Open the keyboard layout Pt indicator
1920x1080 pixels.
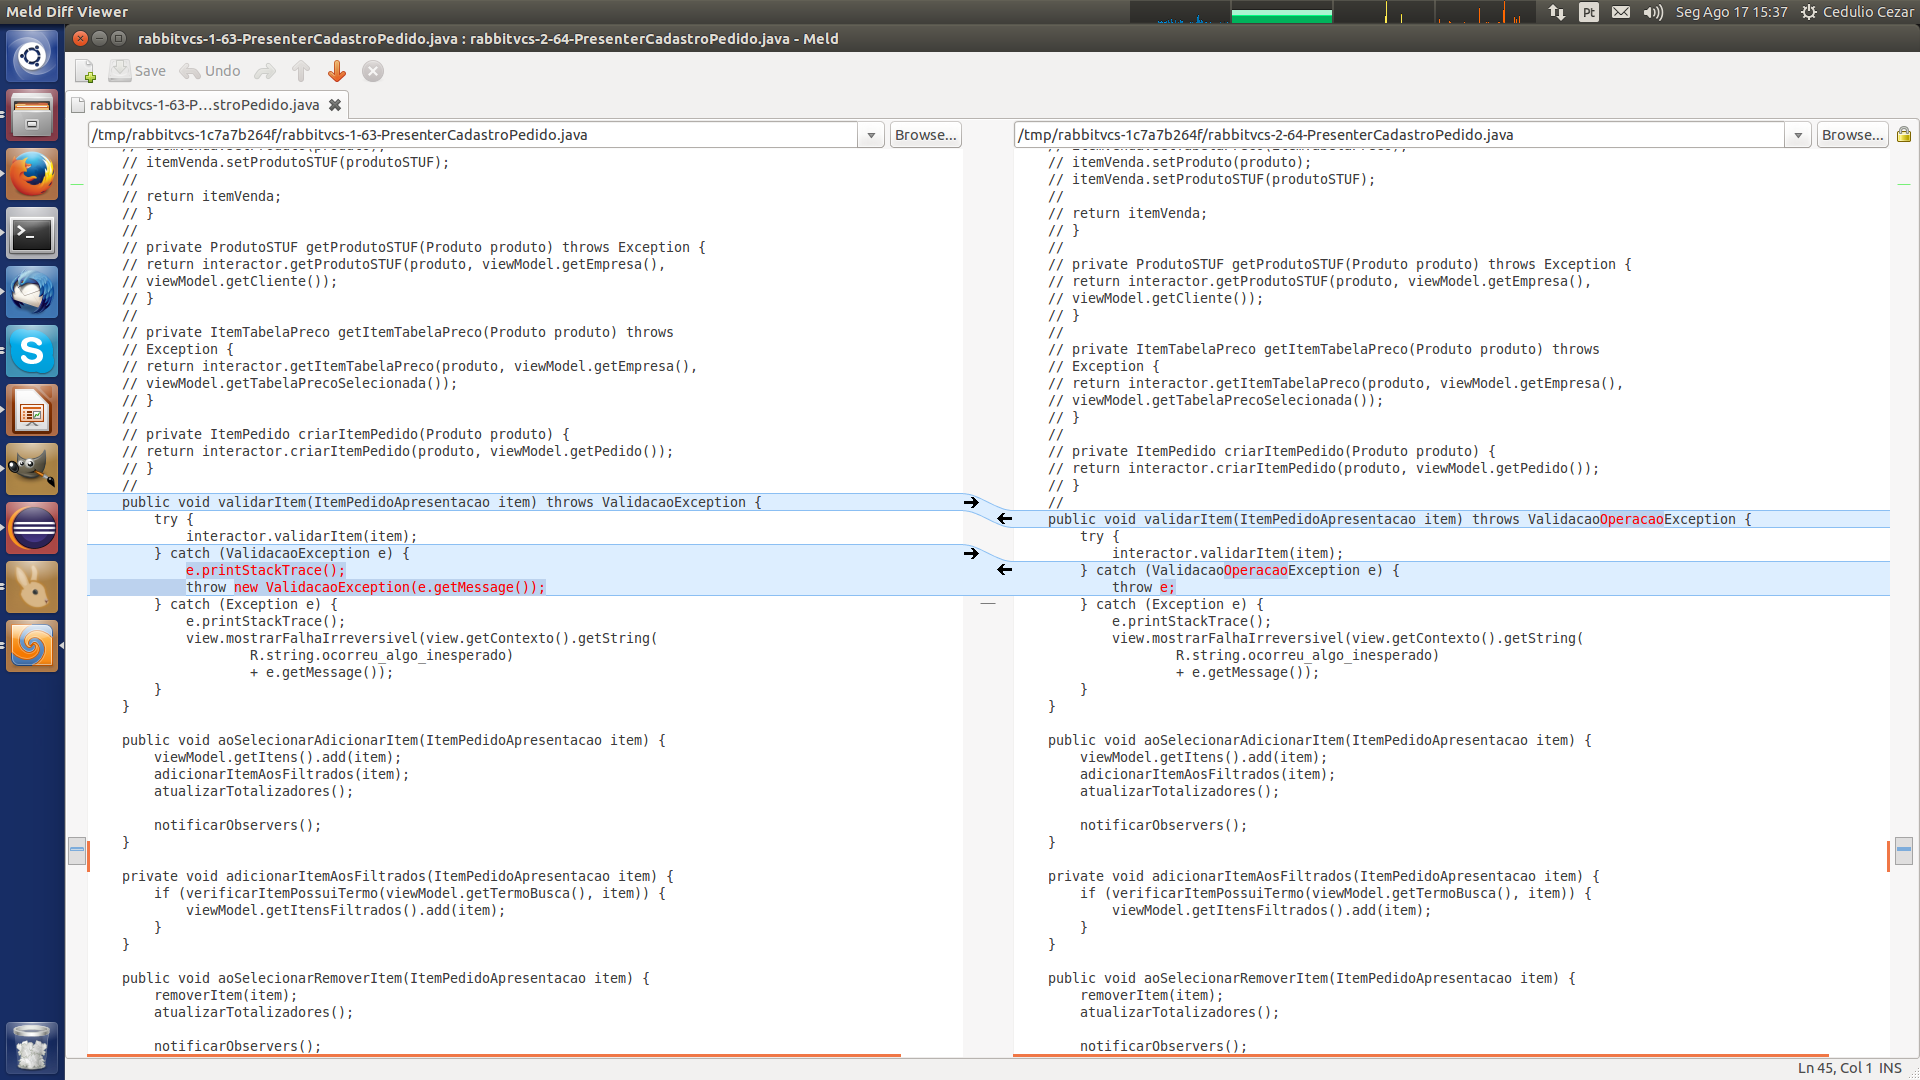(x=1589, y=12)
